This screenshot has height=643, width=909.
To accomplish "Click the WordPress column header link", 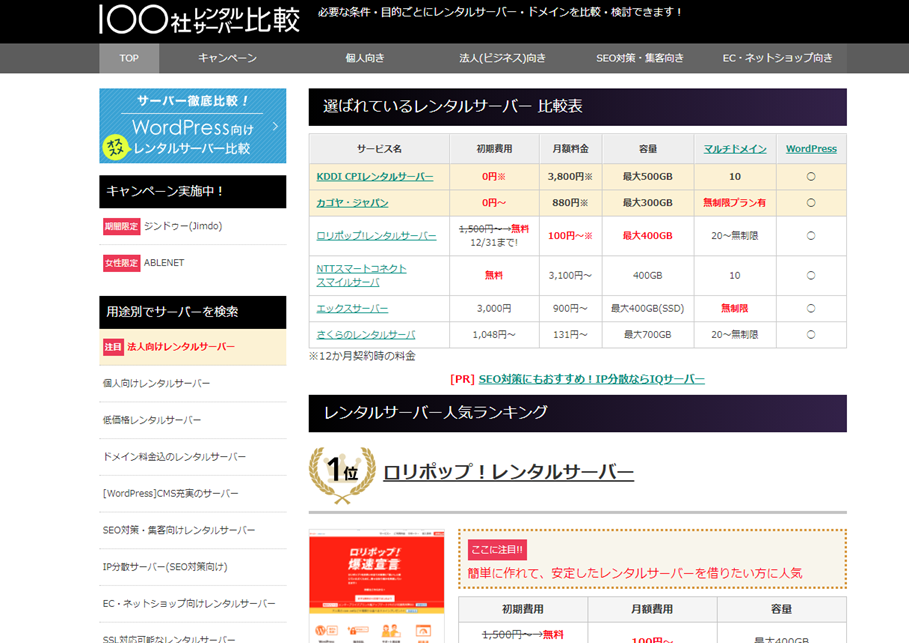I will pos(811,149).
